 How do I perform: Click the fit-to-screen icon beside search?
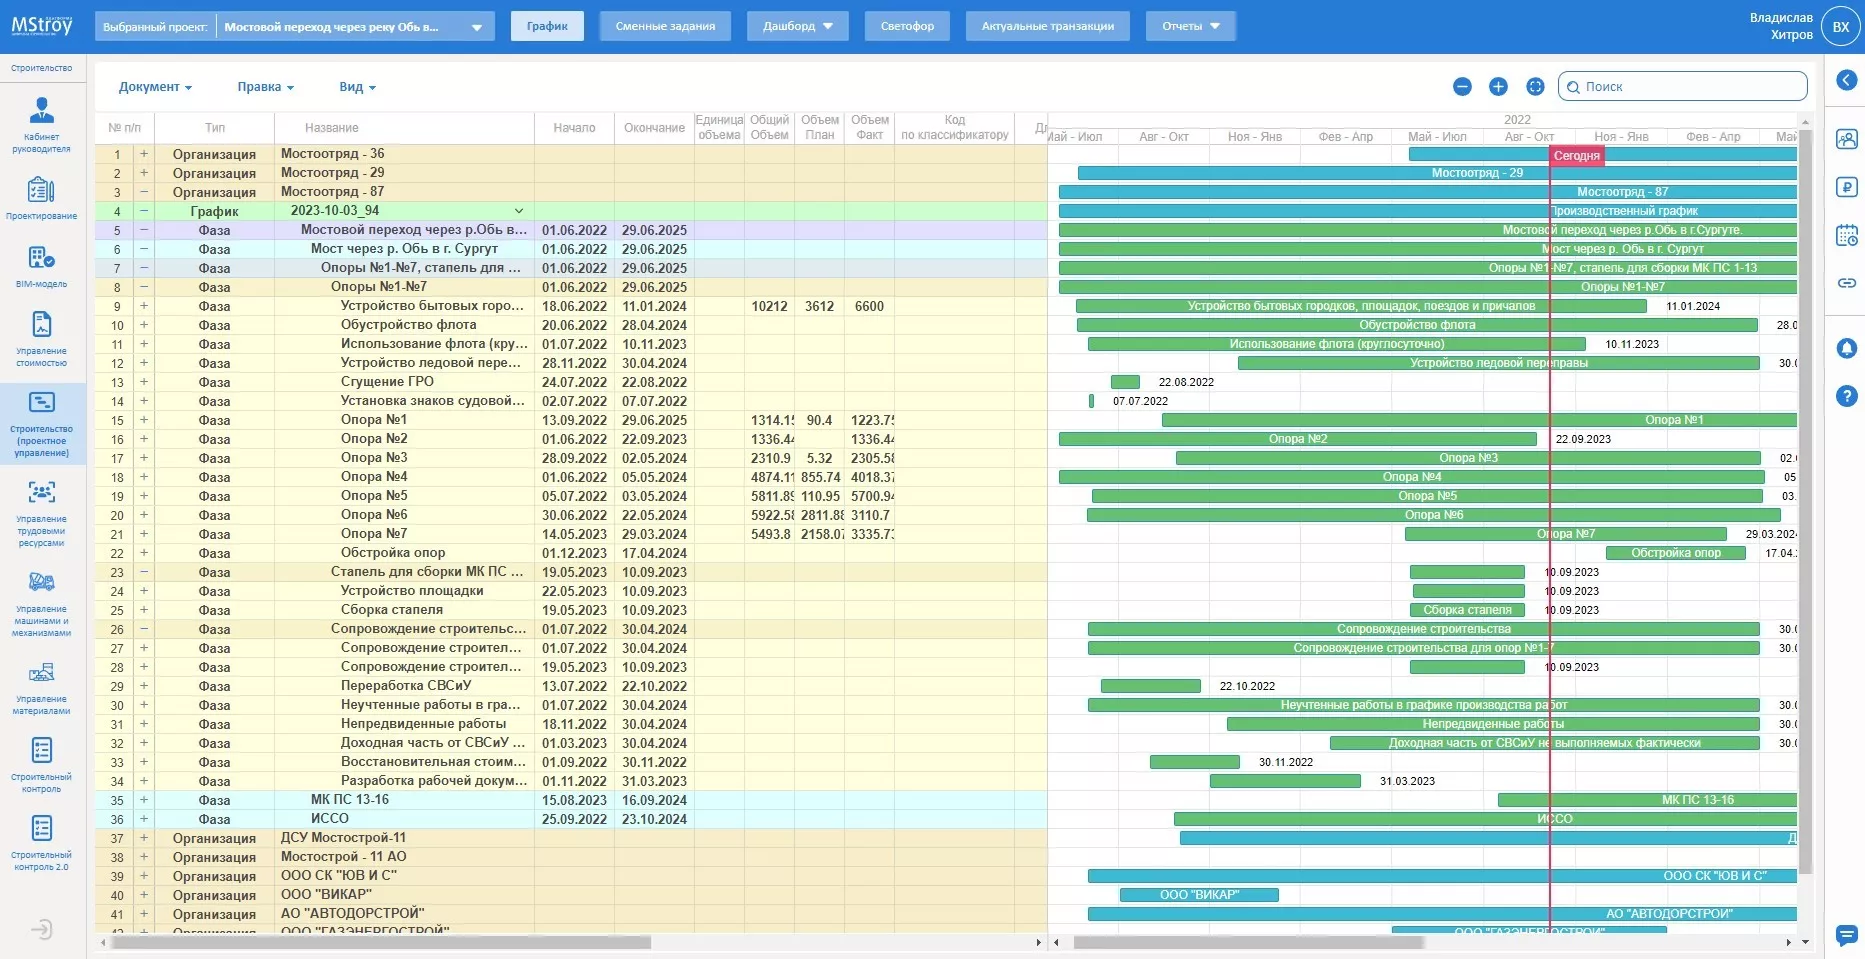(x=1535, y=87)
